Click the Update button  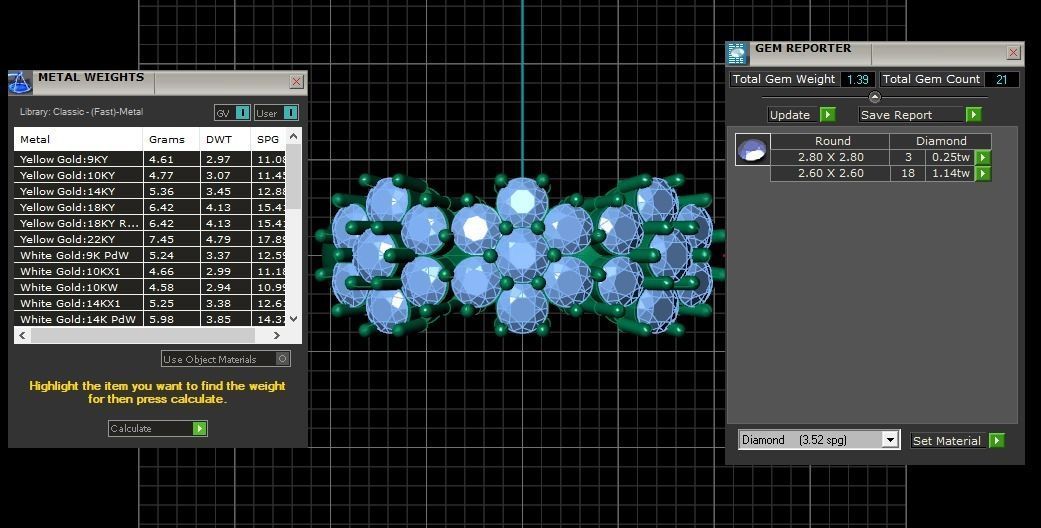tap(801, 114)
